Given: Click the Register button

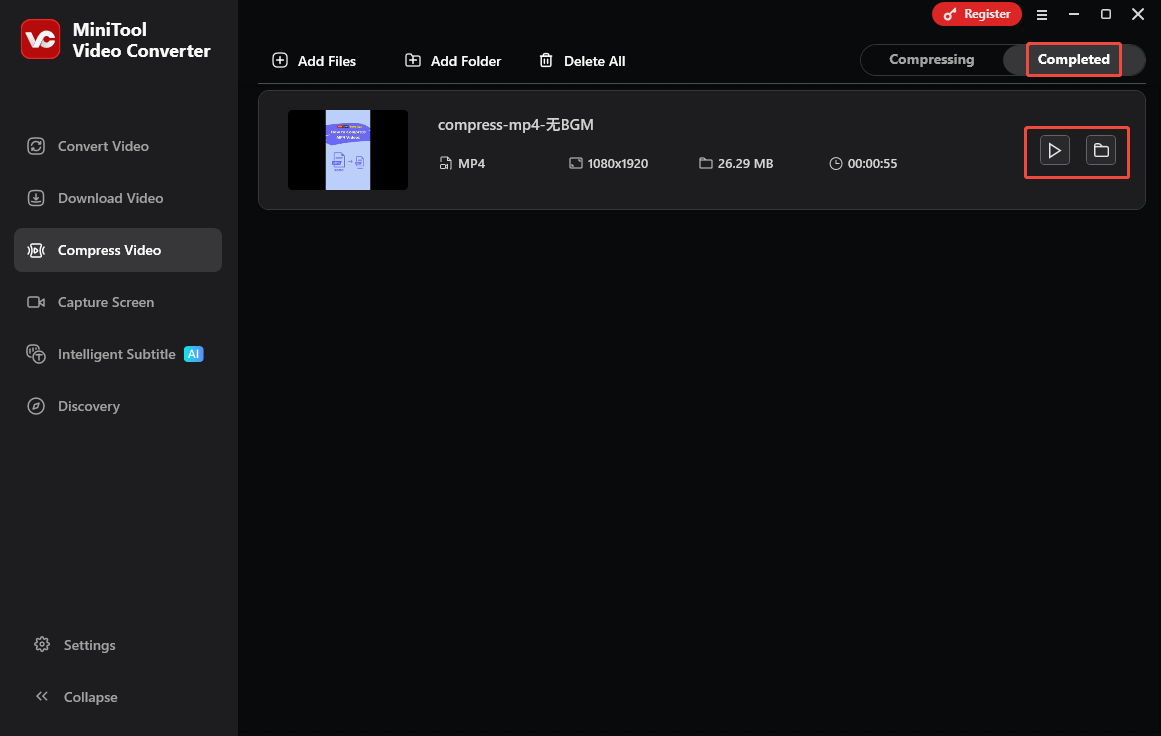Looking at the screenshot, I should click(x=977, y=14).
